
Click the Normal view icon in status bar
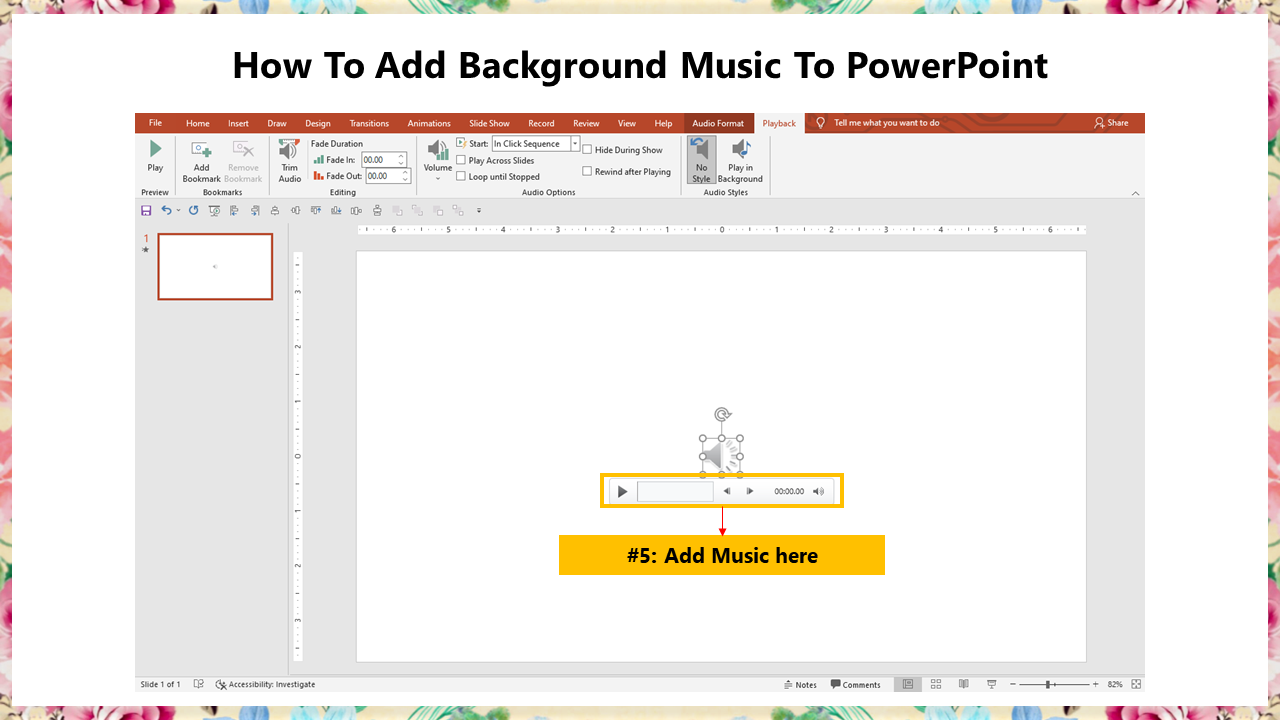(x=908, y=684)
